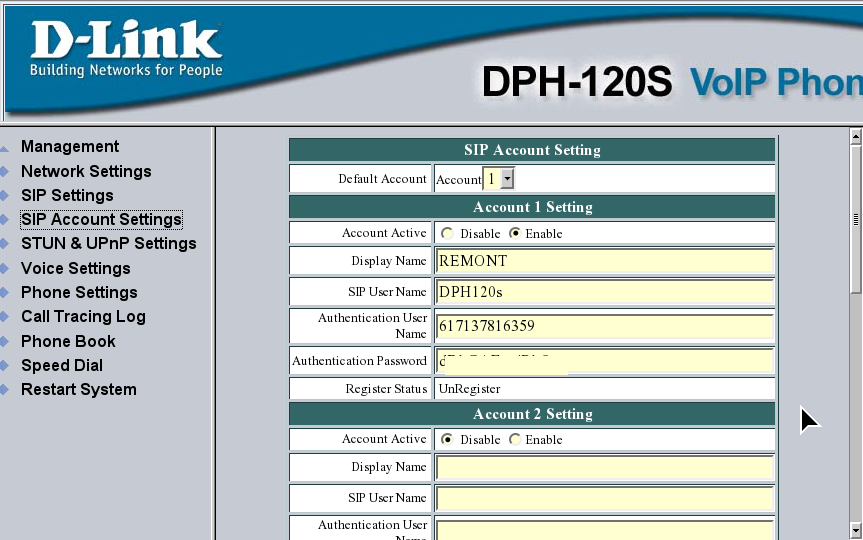This screenshot has width=863, height=540.
Task: Select Enable for Account 2 Active
Action: (x=515, y=439)
